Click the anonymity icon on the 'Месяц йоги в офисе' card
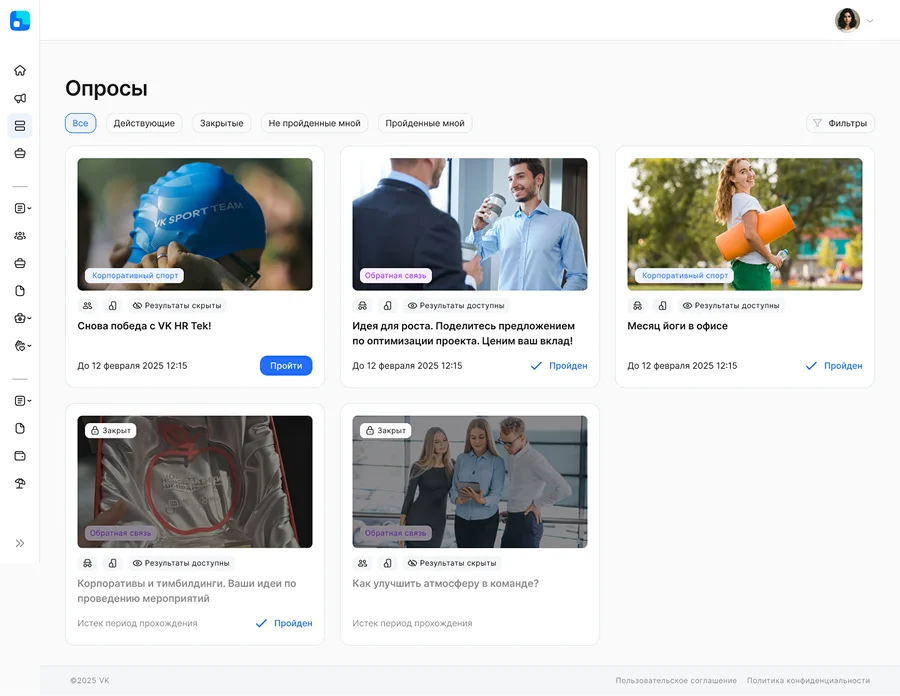The height and width of the screenshot is (696, 900). 637,306
